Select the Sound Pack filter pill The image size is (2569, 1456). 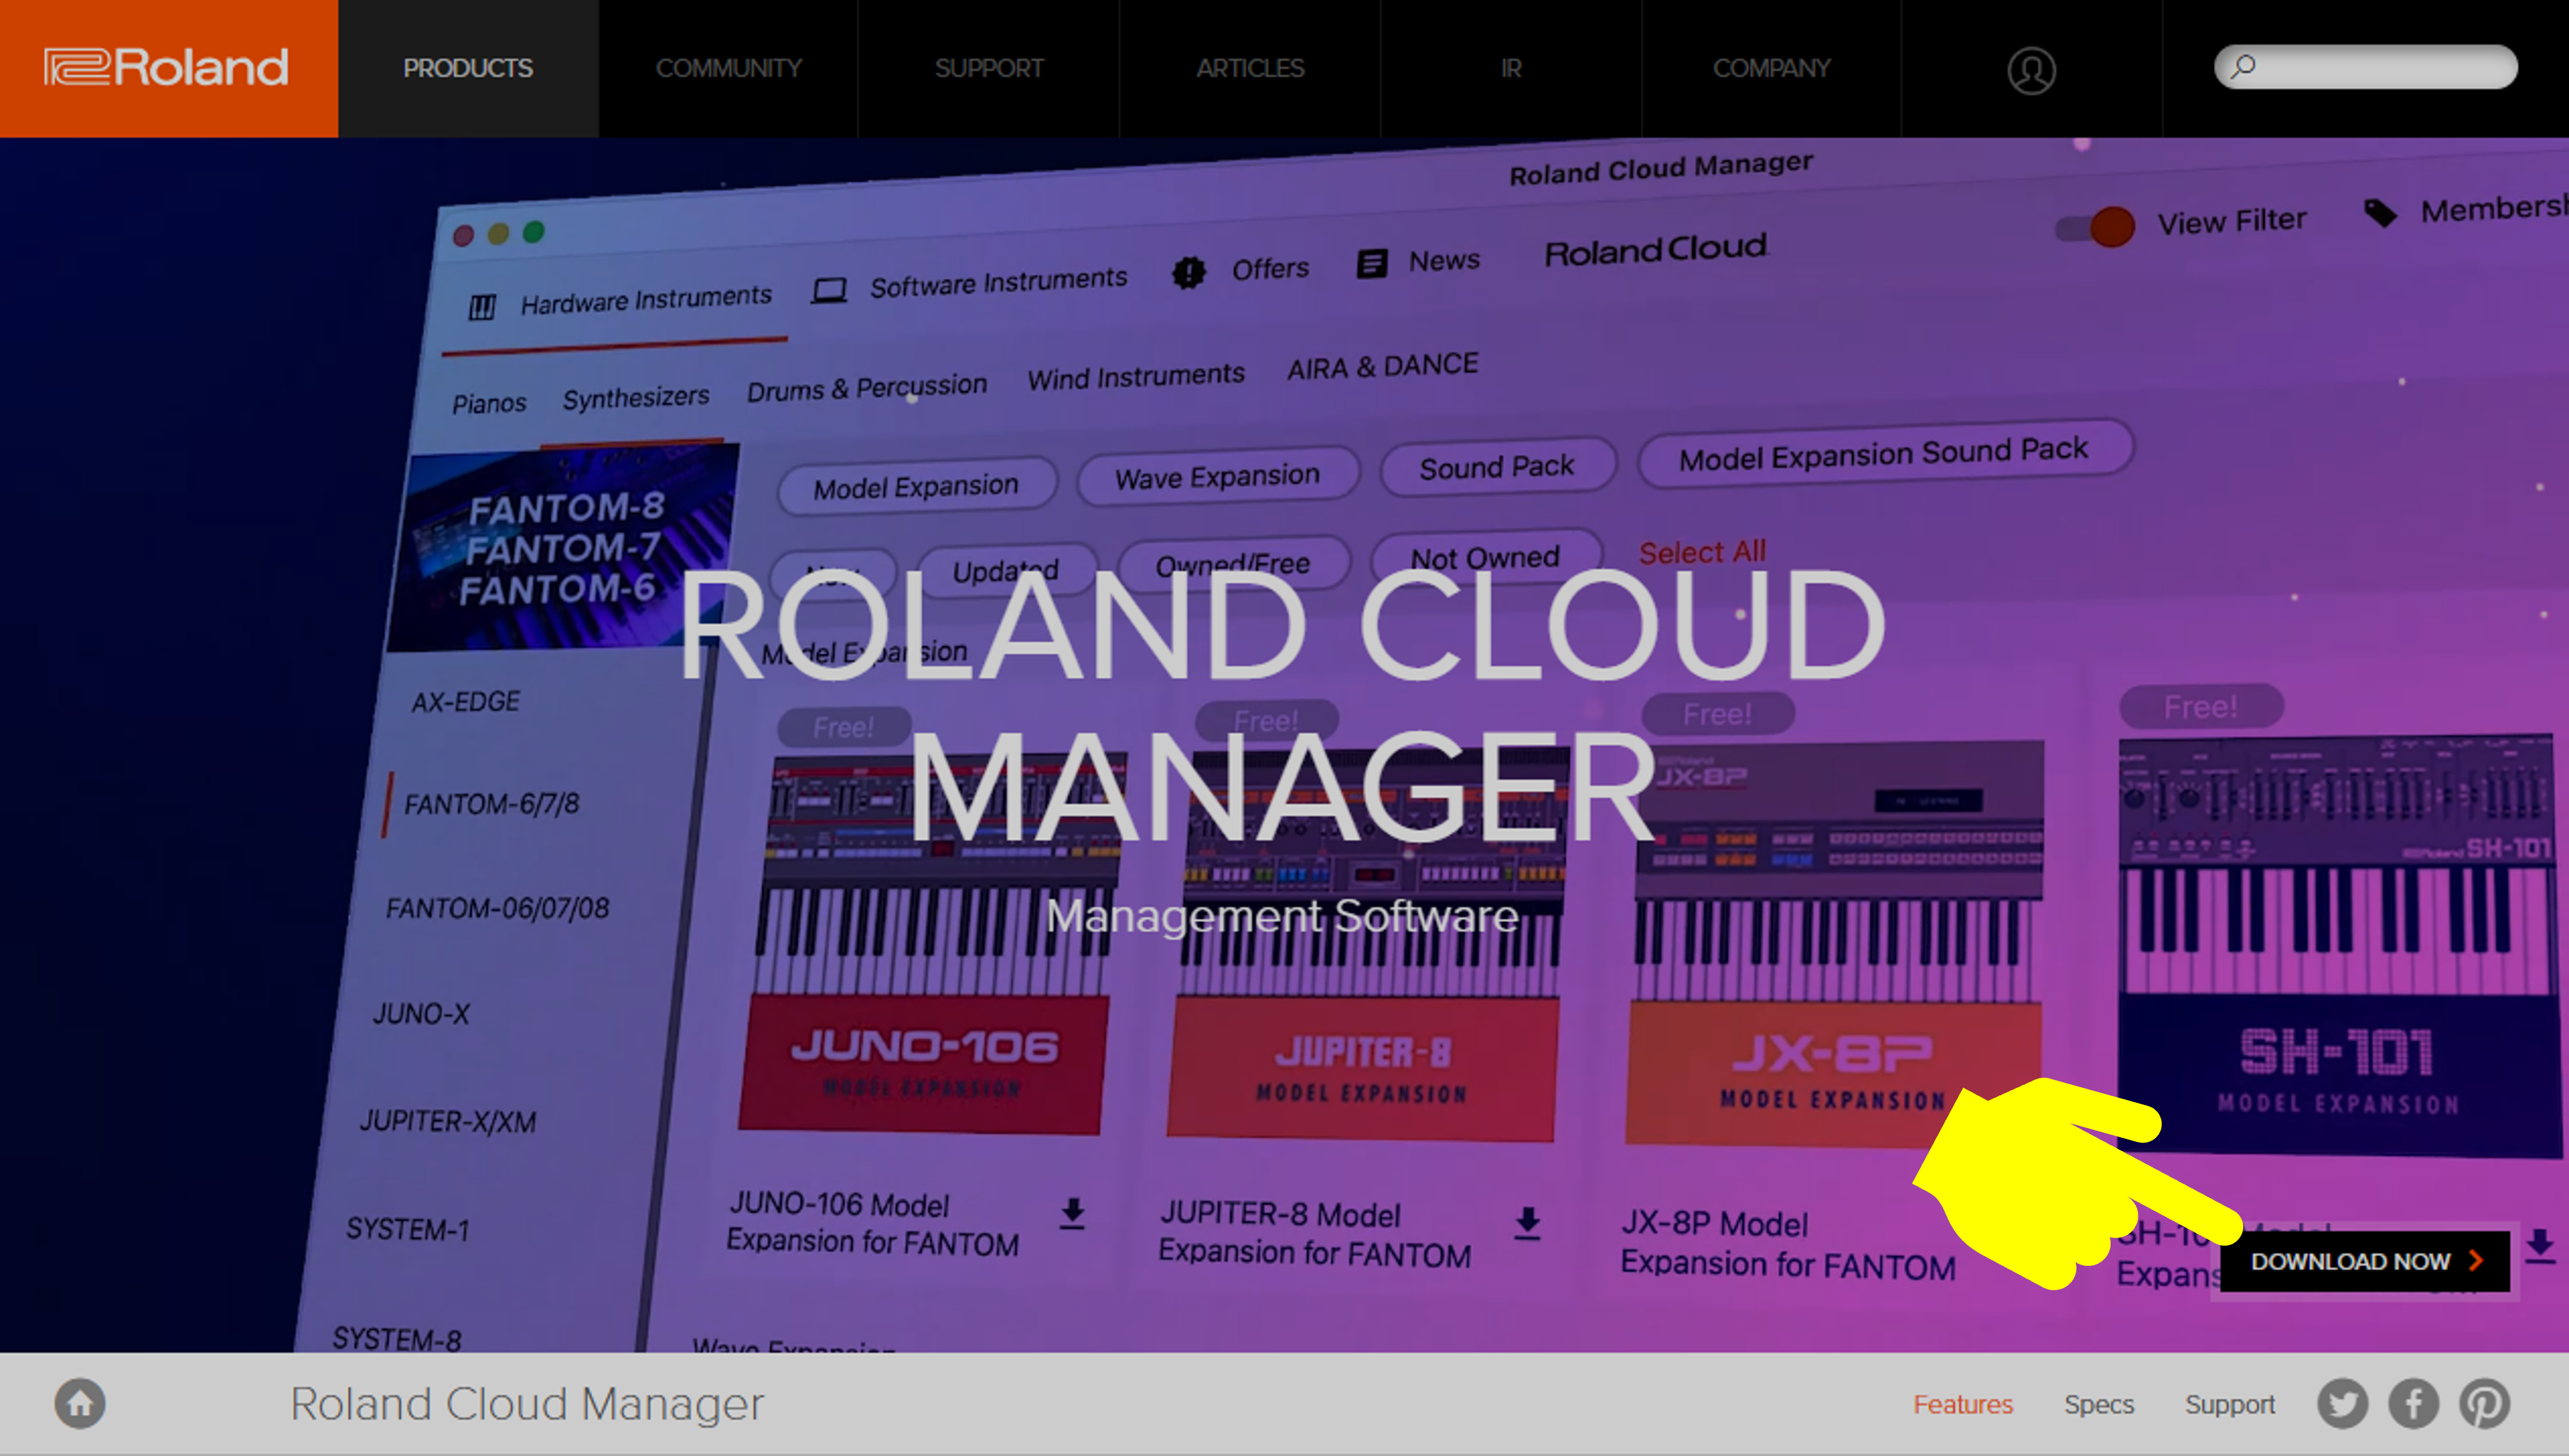point(1497,466)
